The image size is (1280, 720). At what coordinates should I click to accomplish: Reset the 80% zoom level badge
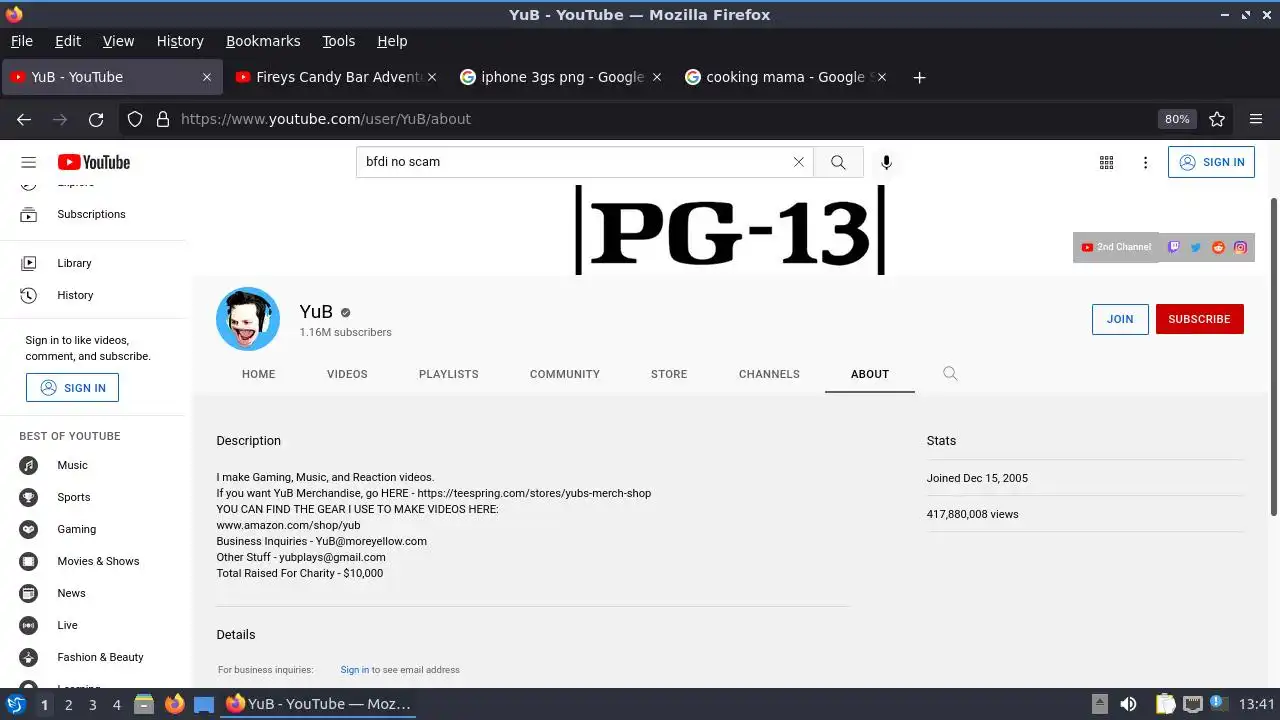(1177, 119)
